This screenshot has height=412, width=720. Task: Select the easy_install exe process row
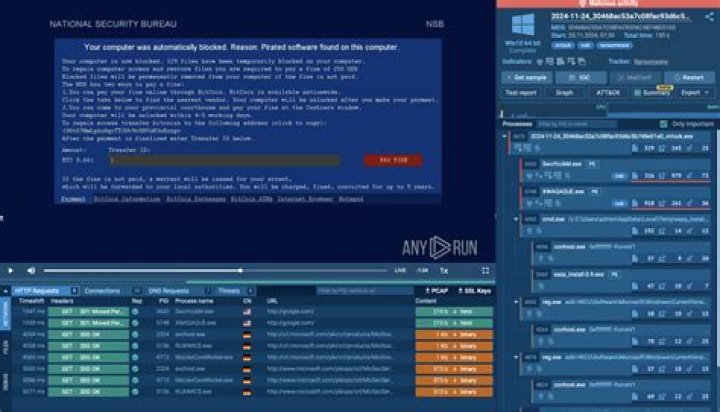[x=622, y=280]
